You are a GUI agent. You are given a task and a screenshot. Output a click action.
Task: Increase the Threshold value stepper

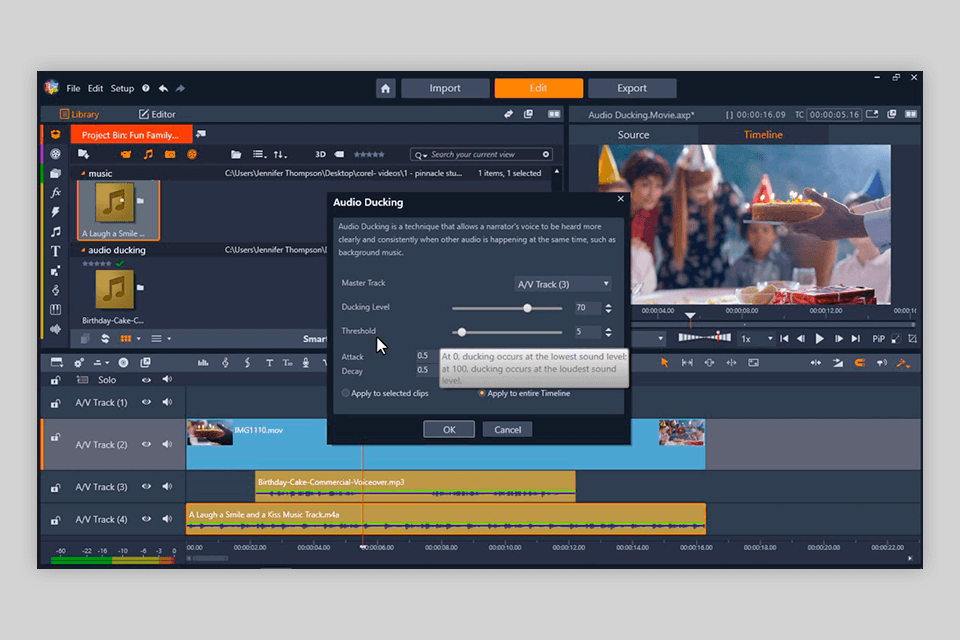pos(609,329)
